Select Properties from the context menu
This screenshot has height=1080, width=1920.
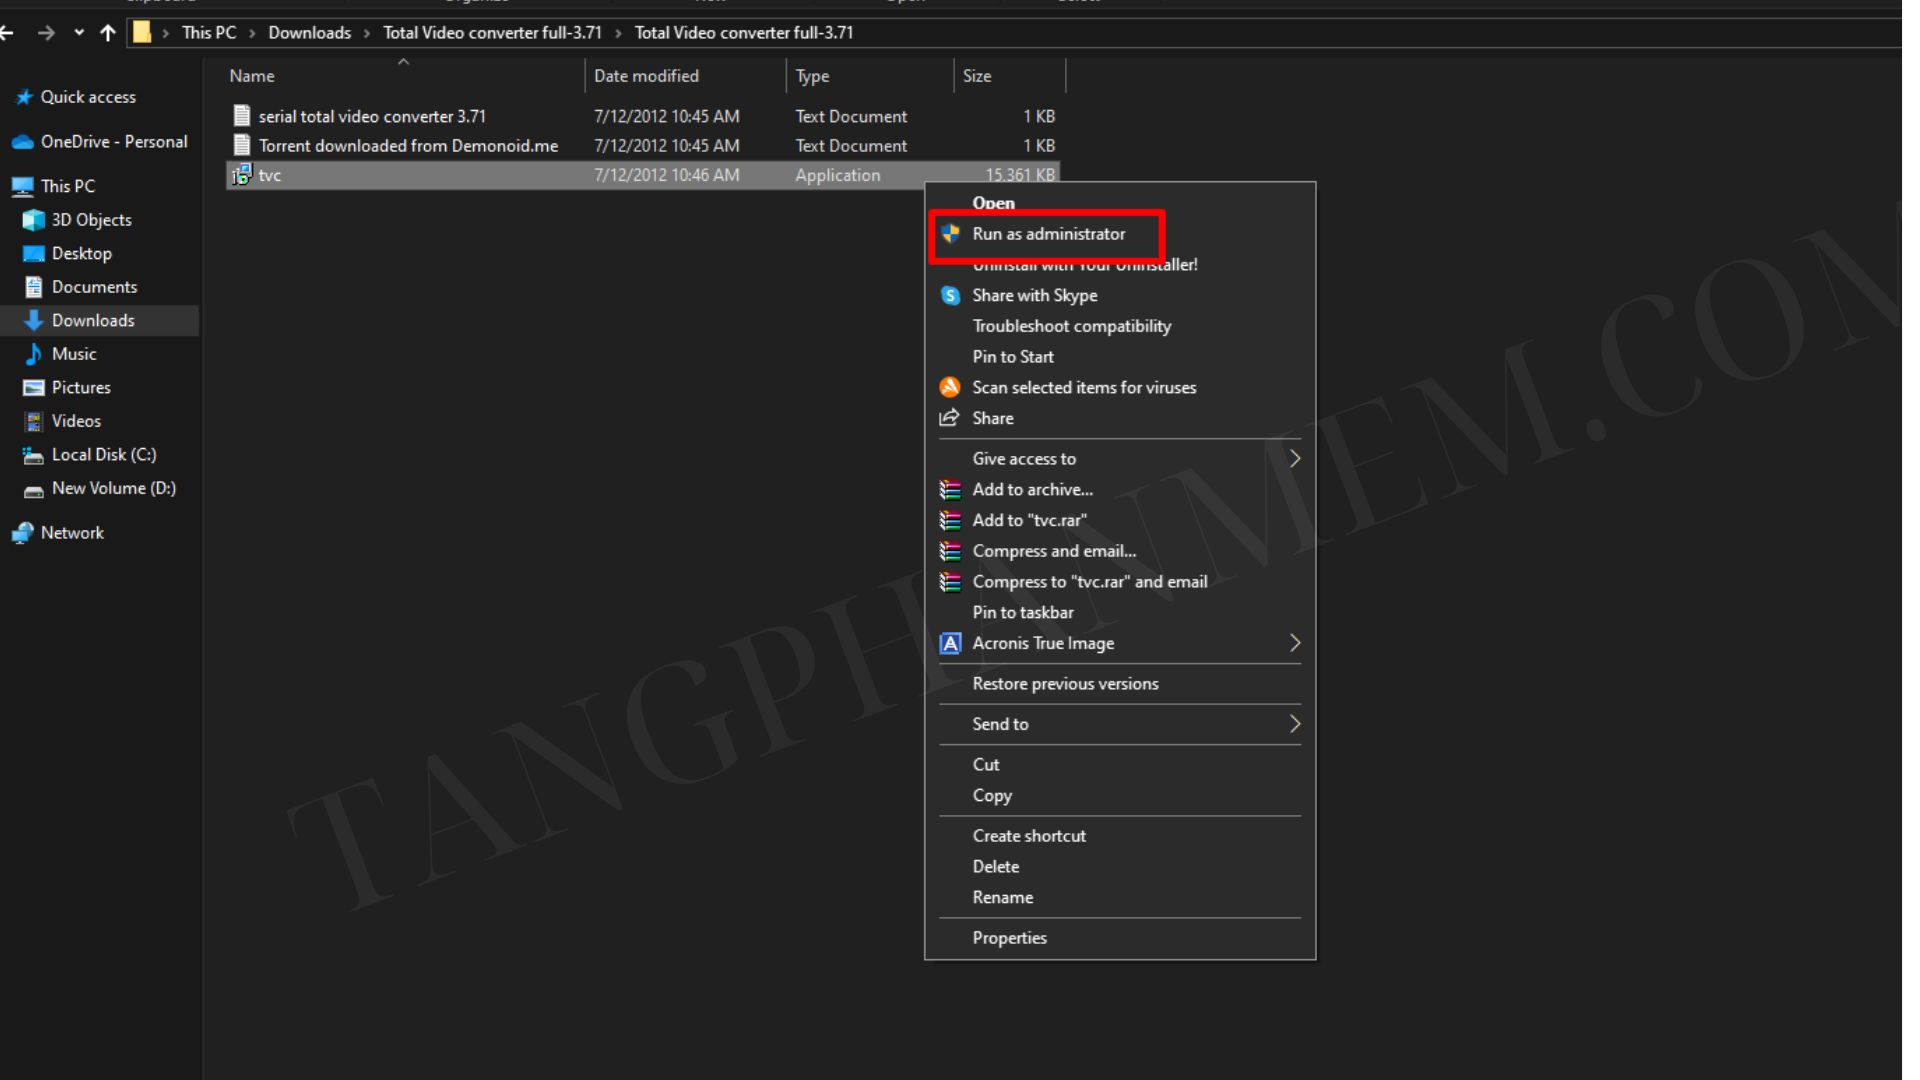pyautogui.click(x=1009, y=938)
